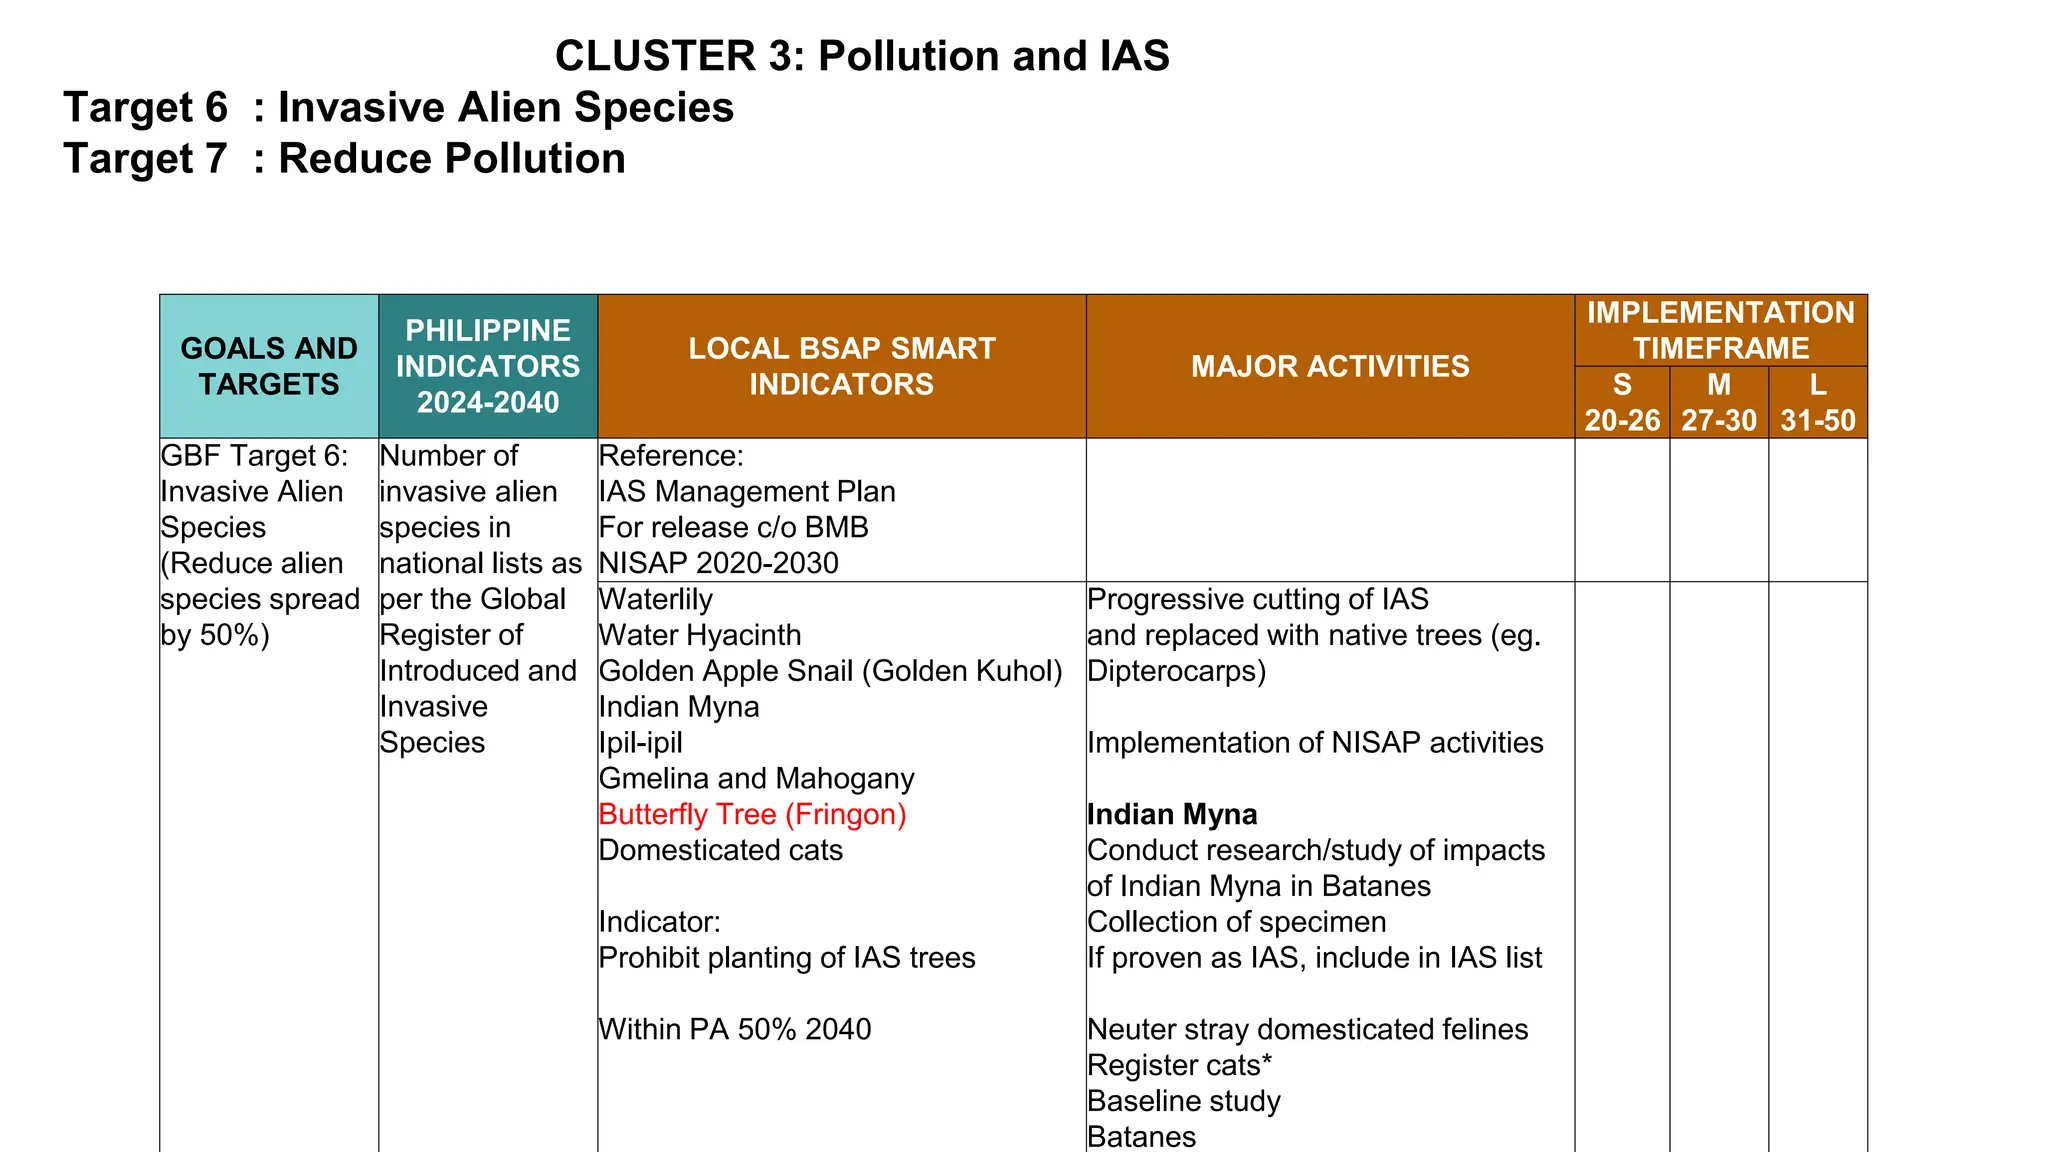Click 'Dipterocarps)' text in activities
This screenshot has width=2048, height=1152.
(x=1177, y=671)
